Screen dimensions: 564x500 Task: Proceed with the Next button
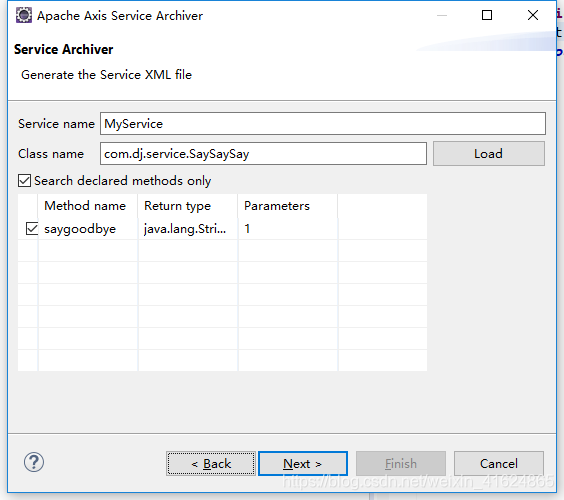coord(303,464)
